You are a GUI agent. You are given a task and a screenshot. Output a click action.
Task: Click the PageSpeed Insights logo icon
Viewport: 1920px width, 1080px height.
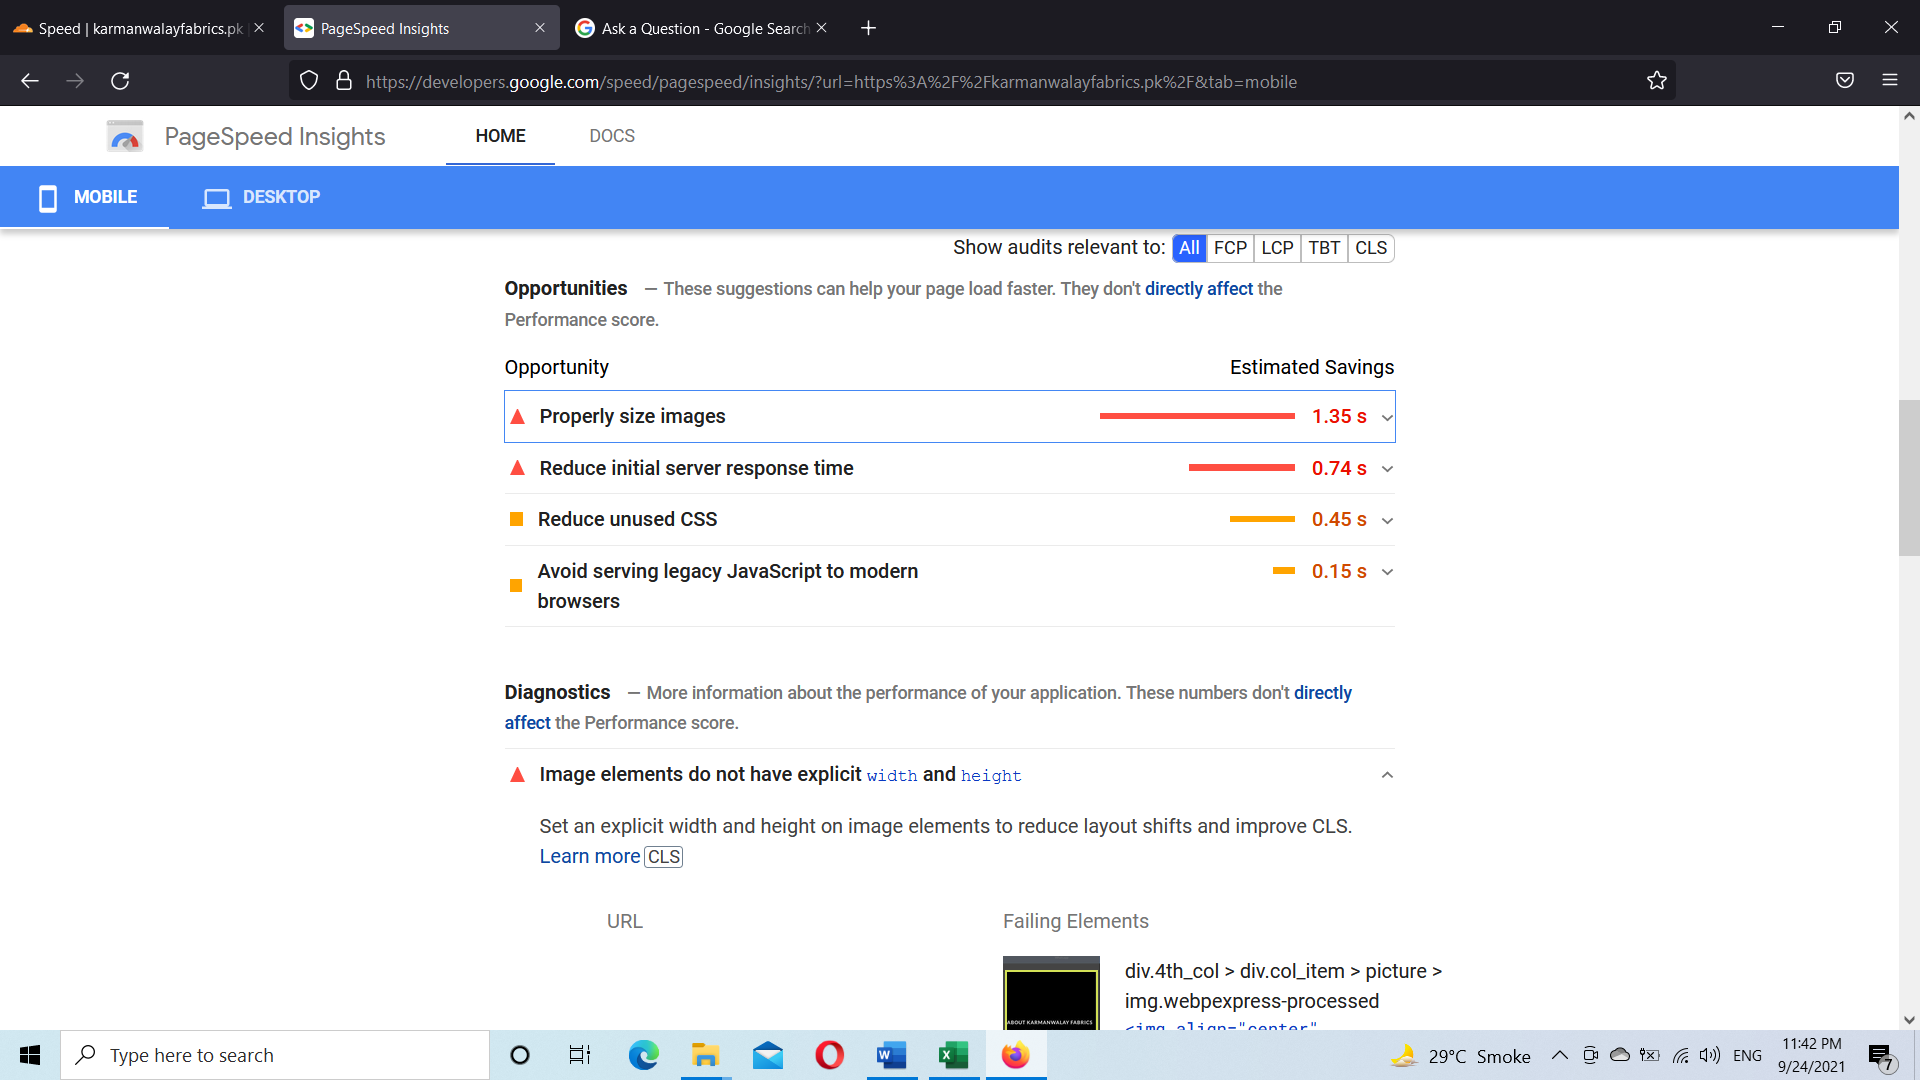click(124, 136)
